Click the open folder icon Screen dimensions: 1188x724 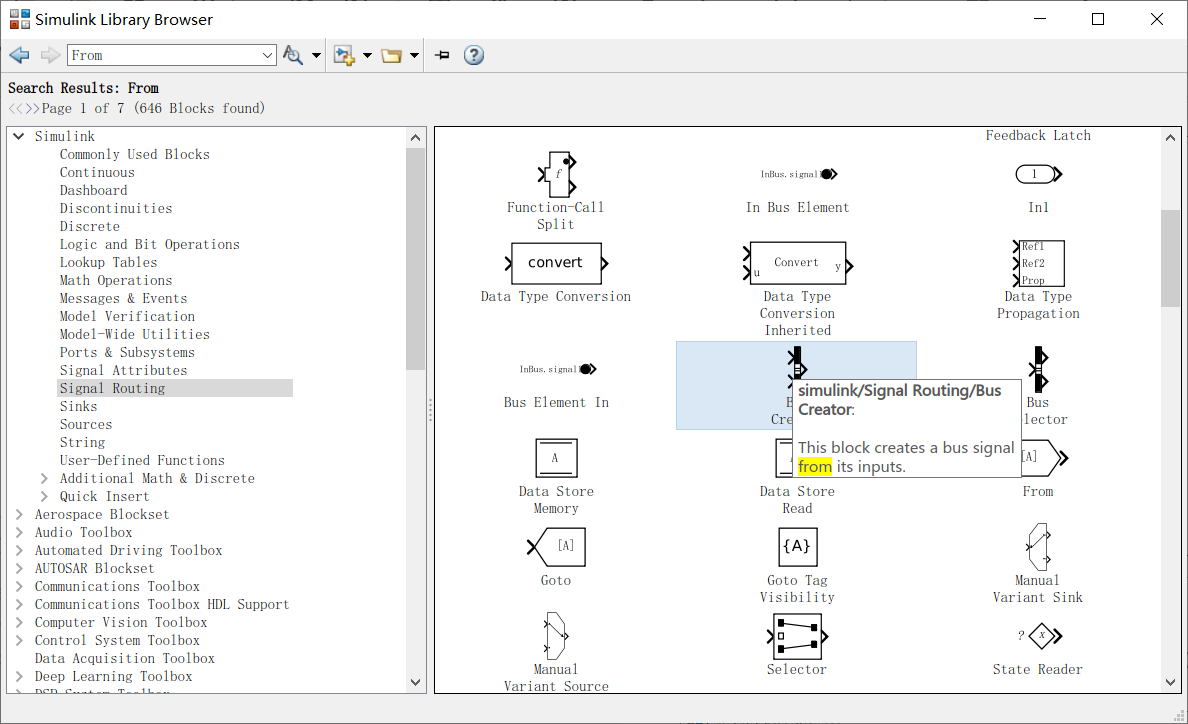[x=391, y=55]
